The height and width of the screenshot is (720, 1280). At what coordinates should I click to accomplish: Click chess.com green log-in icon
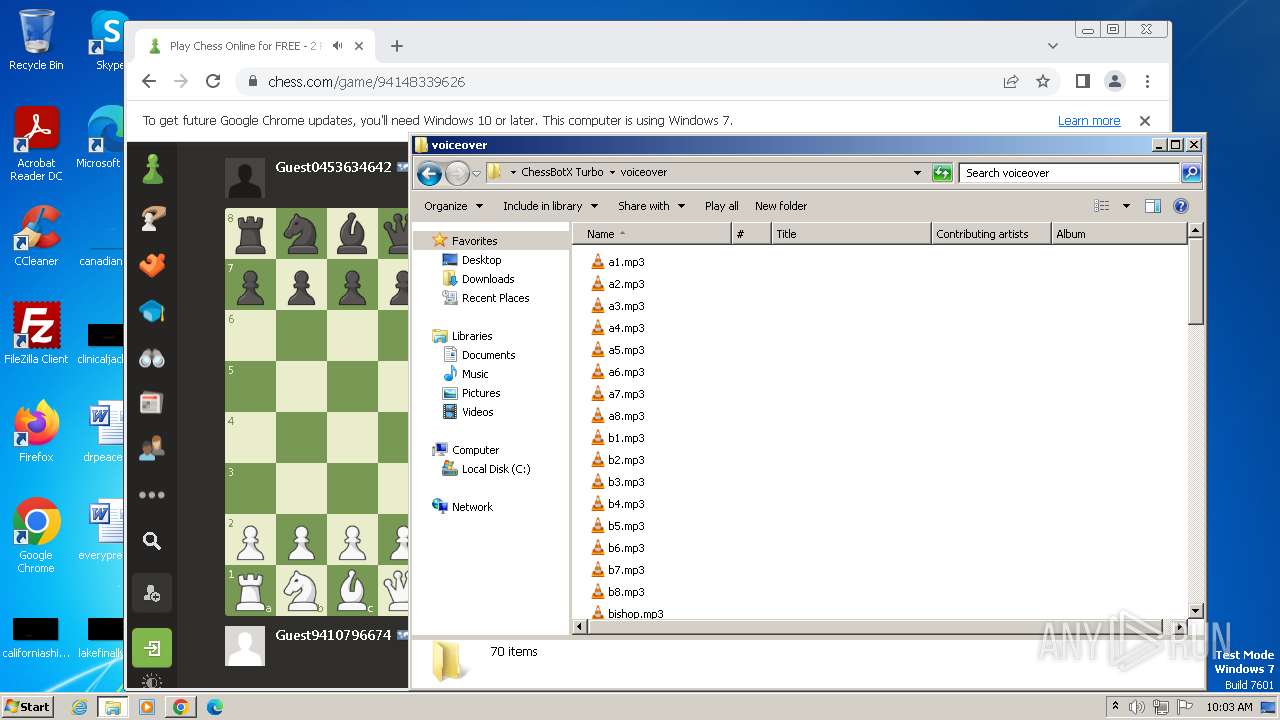click(x=152, y=649)
